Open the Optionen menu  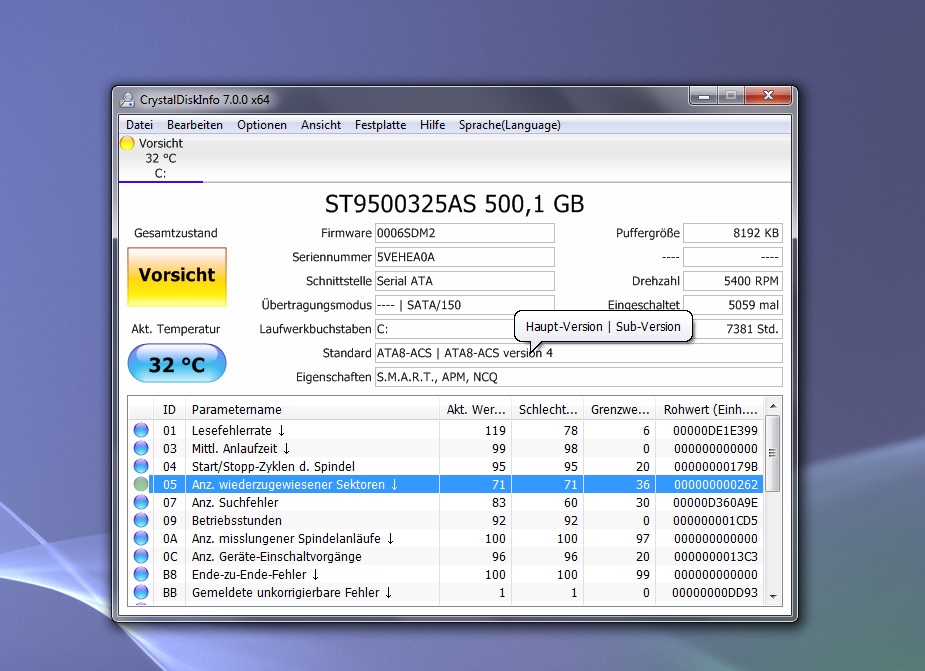(x=262, y=125)
